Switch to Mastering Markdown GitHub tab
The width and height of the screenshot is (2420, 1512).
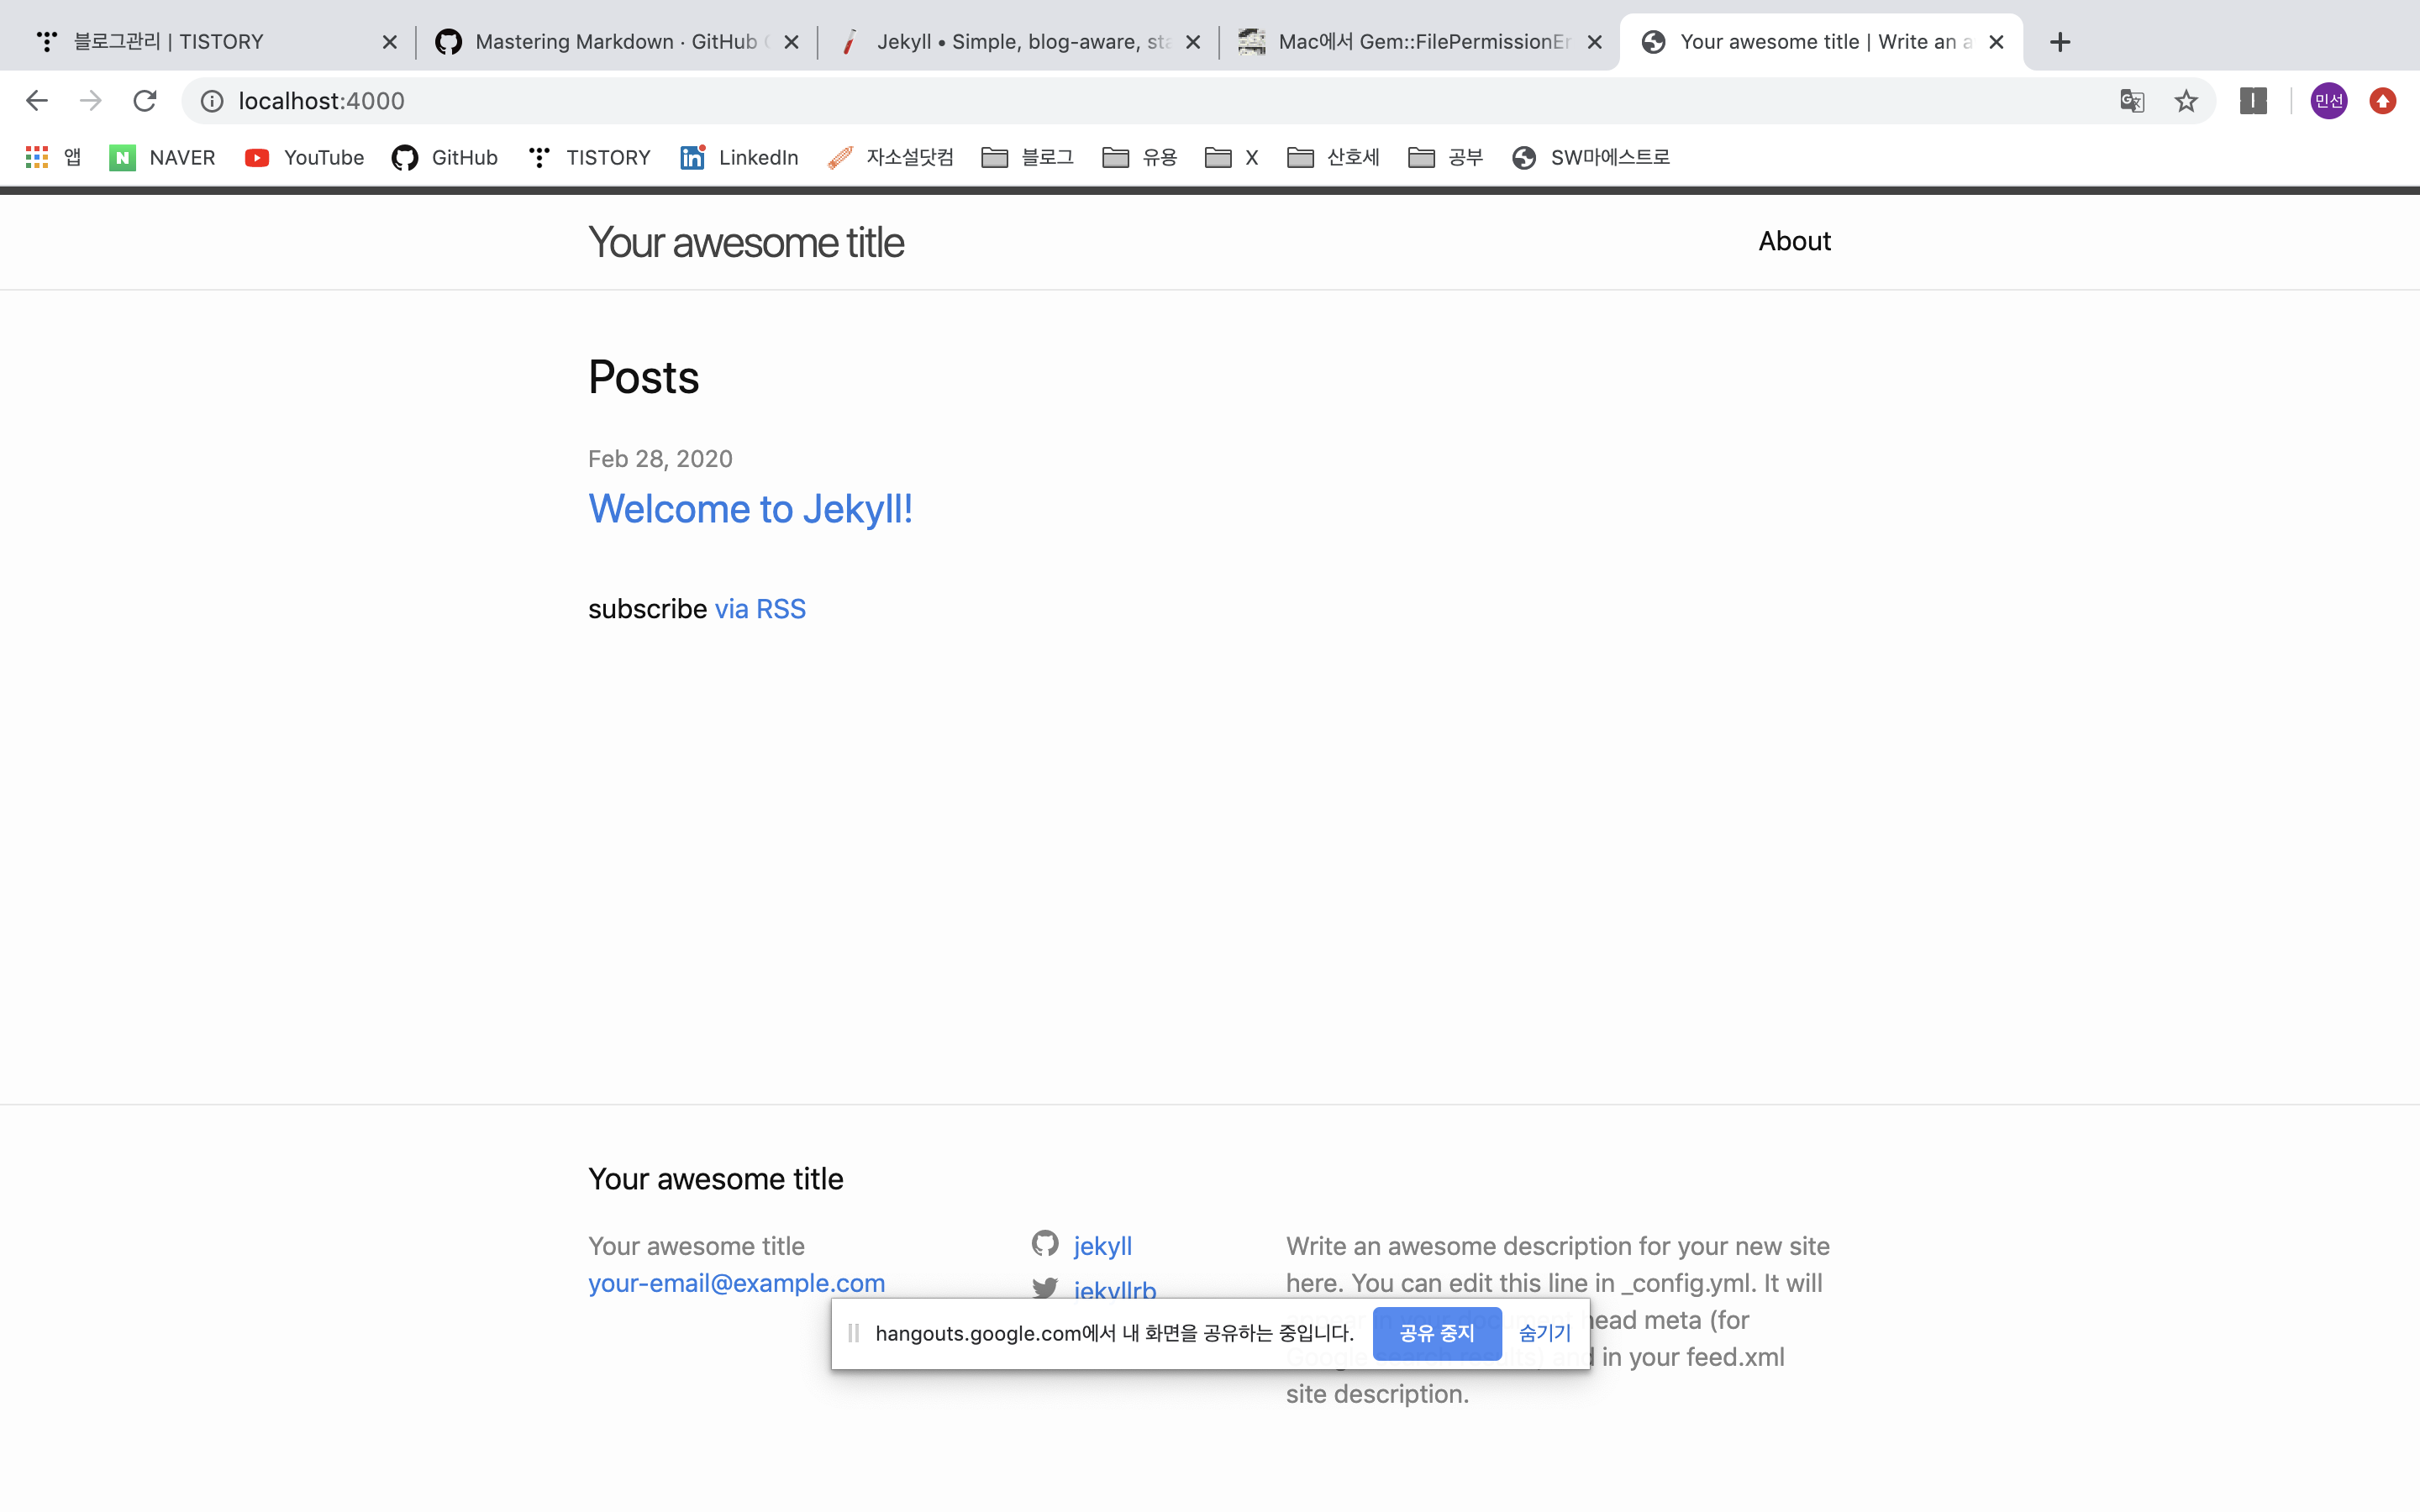pyautogui.click(x=610, y=42)
